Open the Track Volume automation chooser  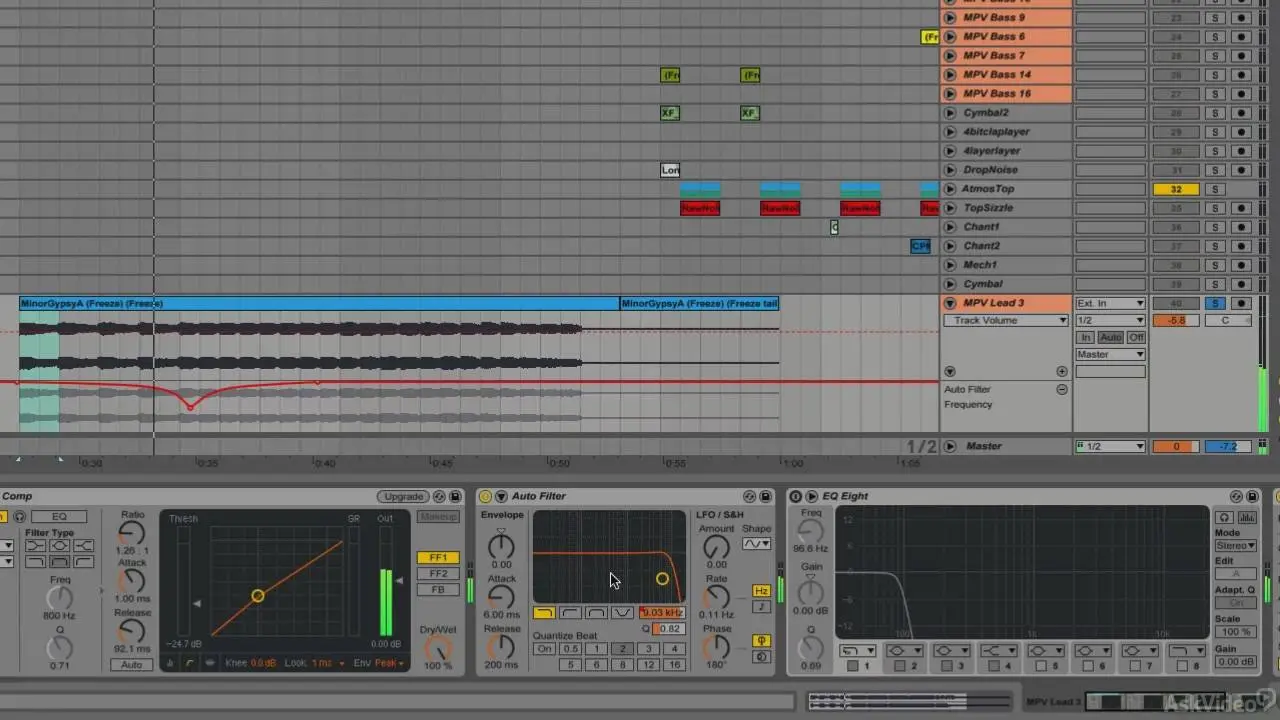pyautogui.click(x=1006, y=321)
